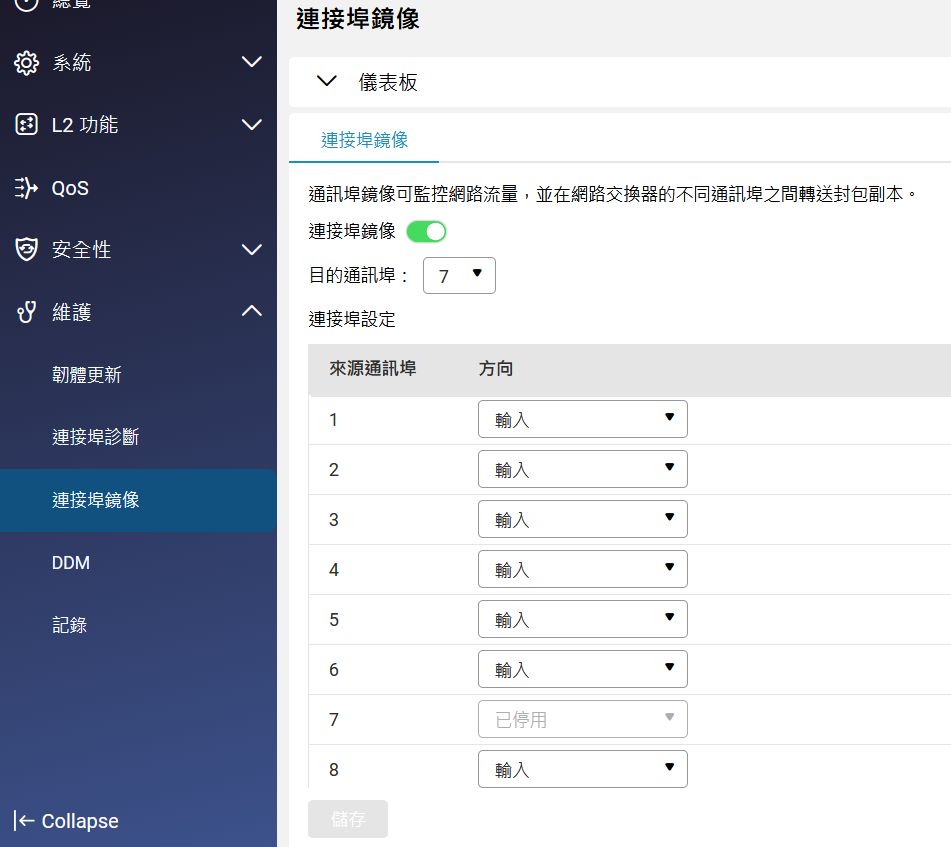Select 連接埠鏡像 in the sidebar
The height and width of the screenshot is (847, 951).
138,500
